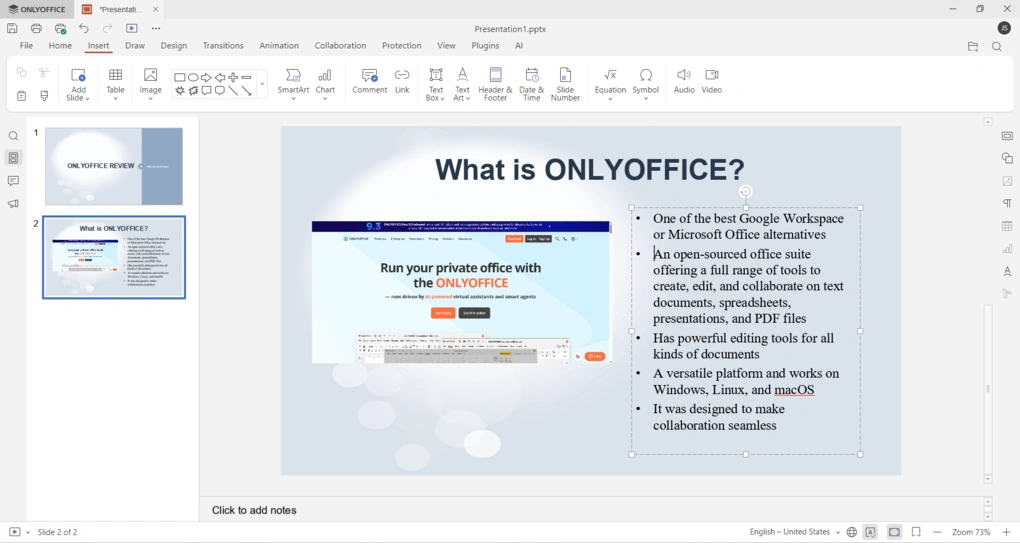Click the JS user avatar
The height and width of the screenshot is (543, 1020).
[1004, 28]
